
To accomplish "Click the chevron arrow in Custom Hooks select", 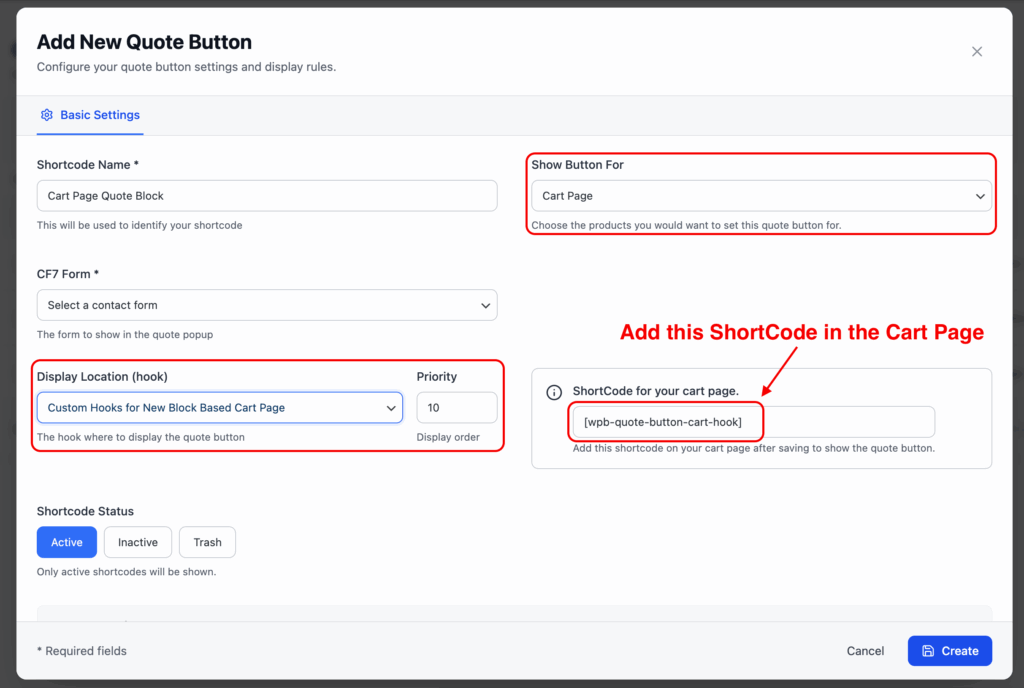I will [391, 408].
